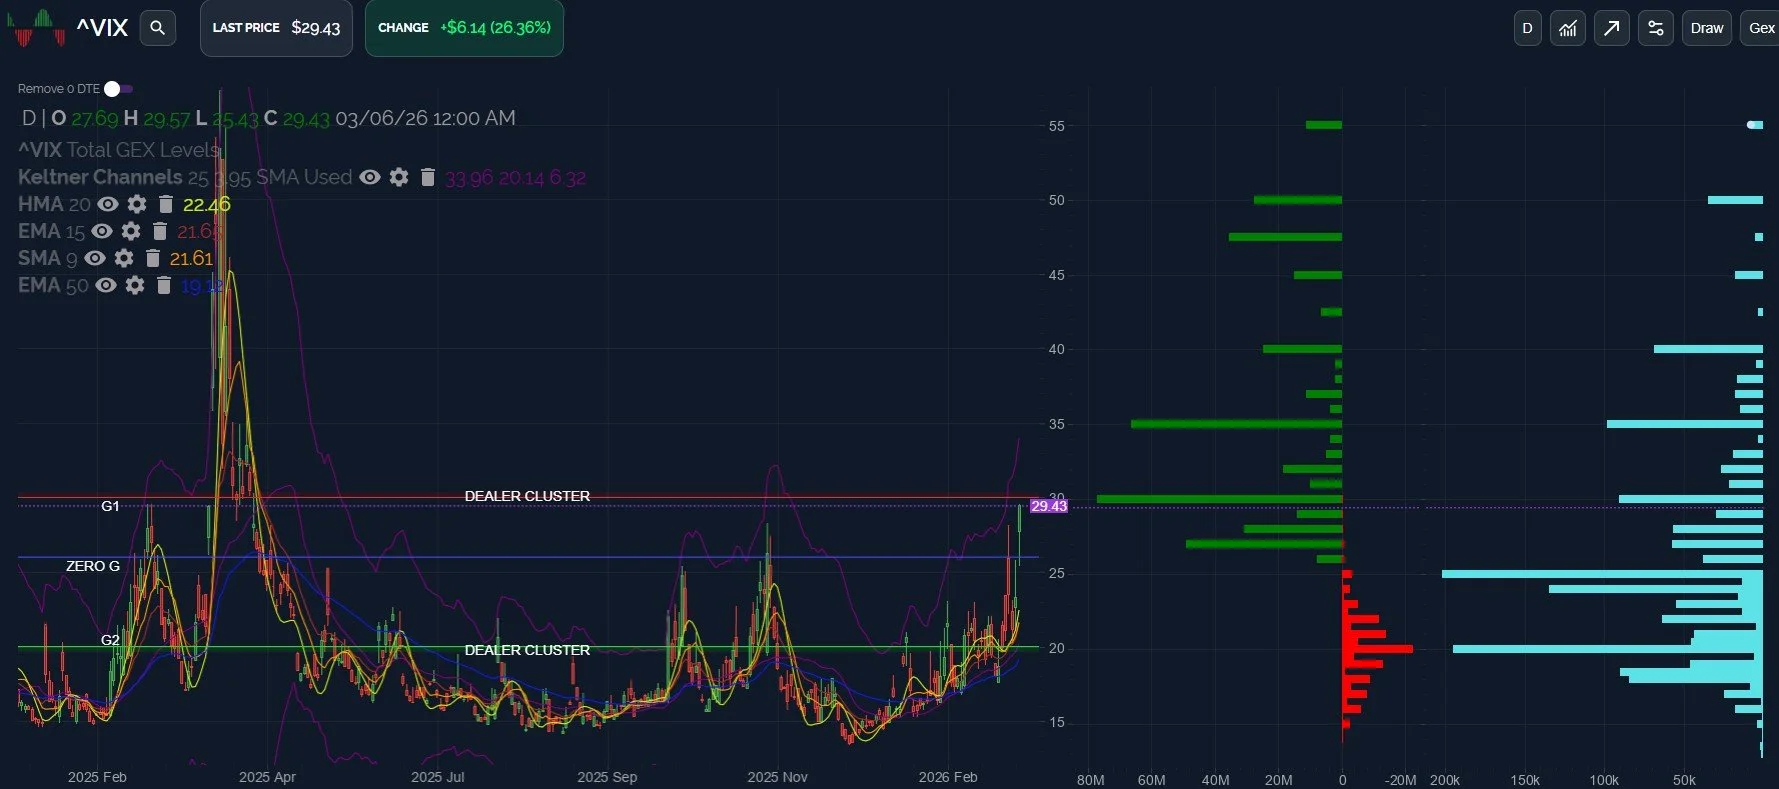Screen dimensions: 1779x789
Task: Click the G1 level label
Action: (110, 506)
